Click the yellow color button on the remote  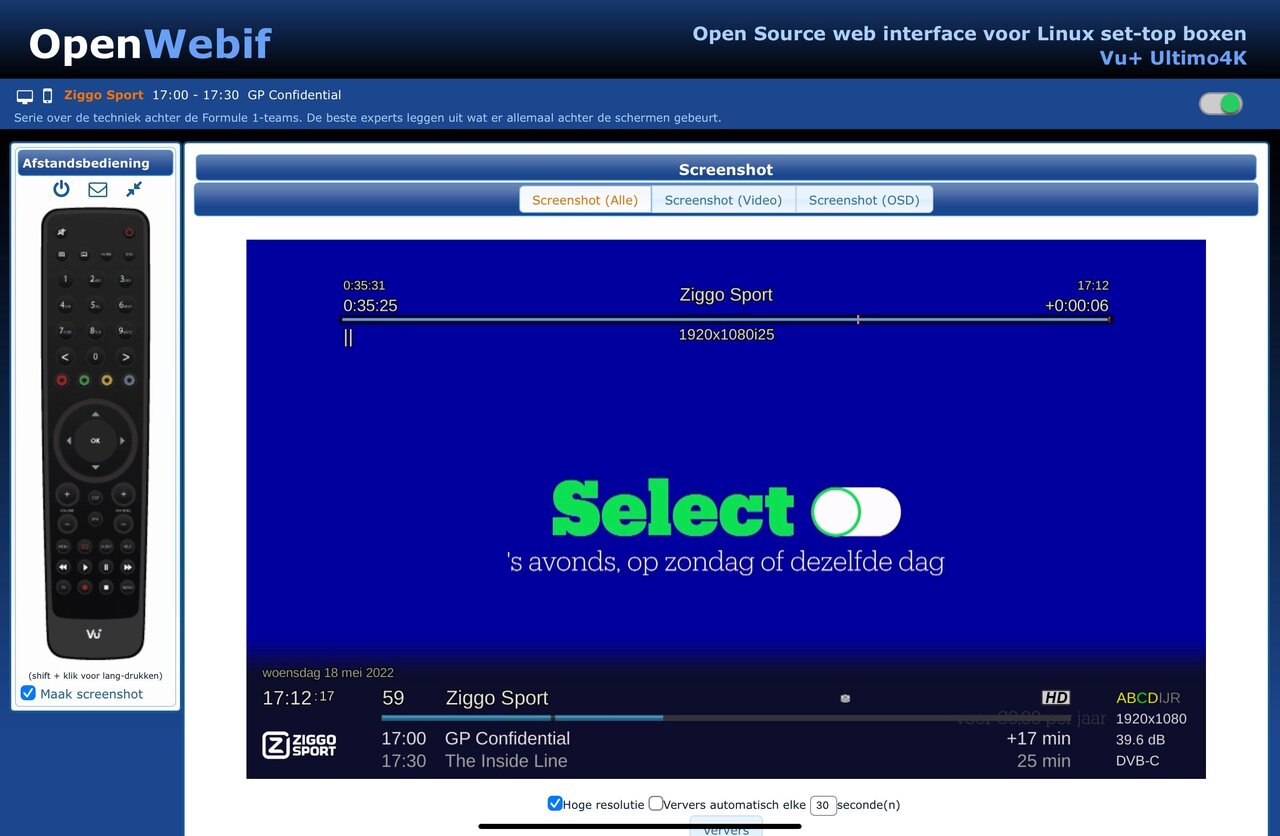coord(107,381)
